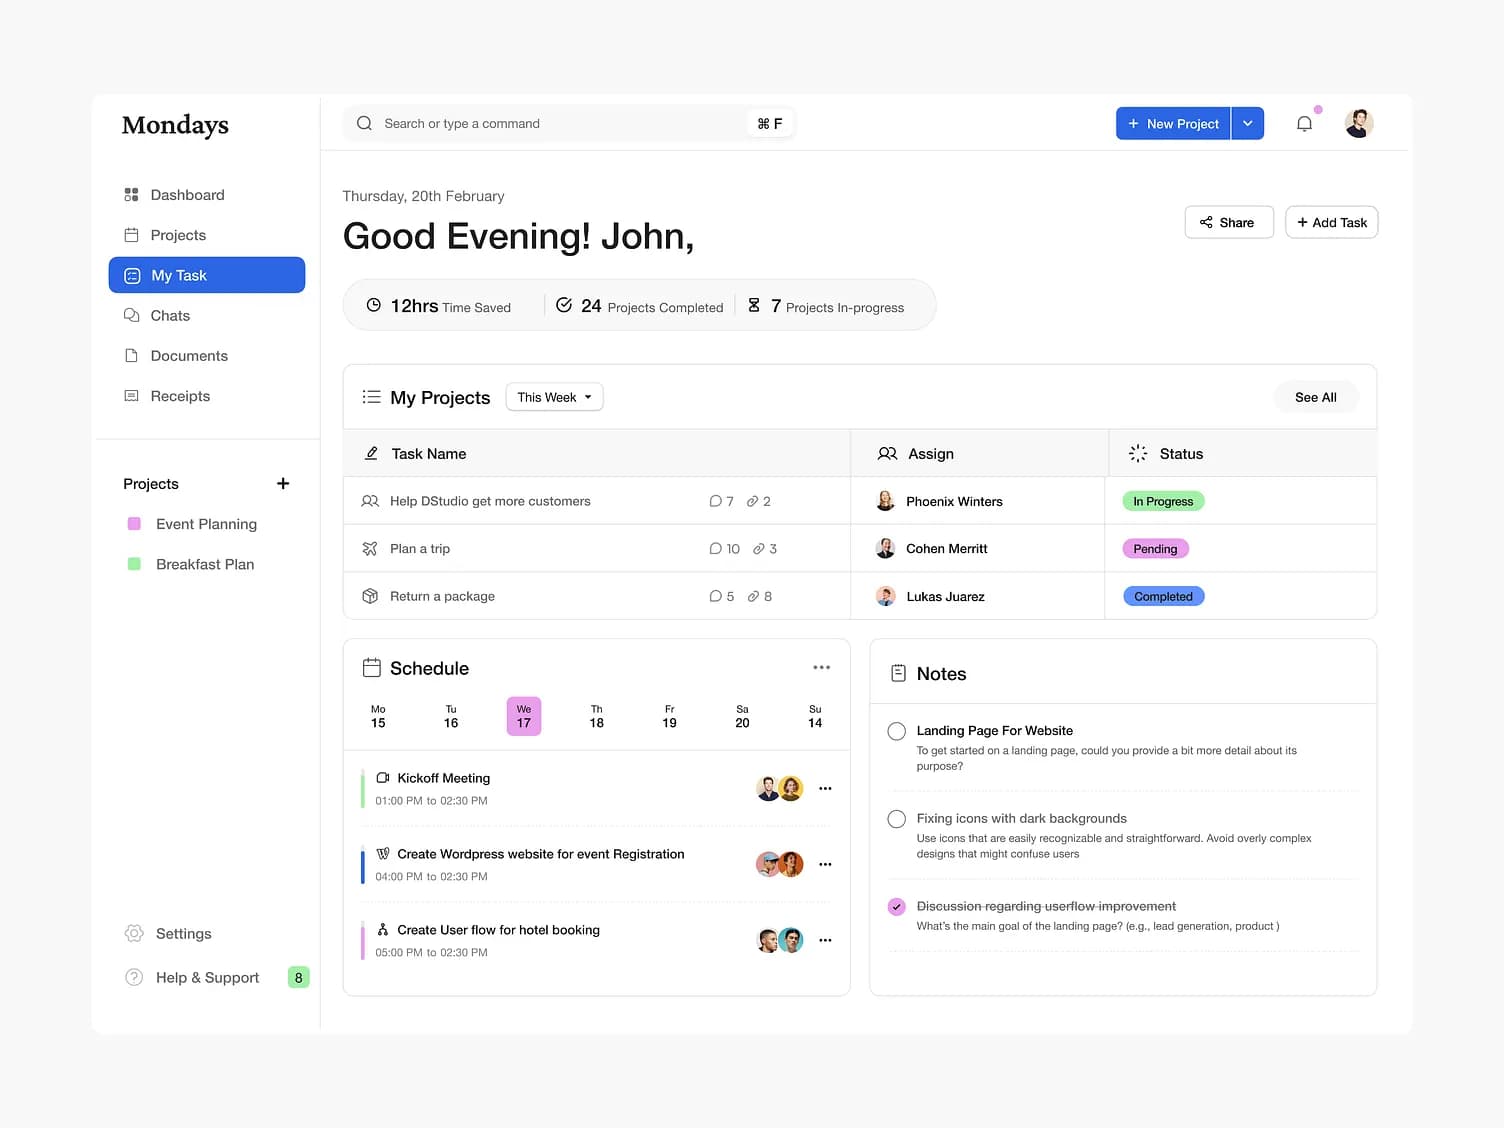Click the search magnifier icon
This screenshot has height=1128, width=1504.
pyautogui.click(x=364, y=122)
